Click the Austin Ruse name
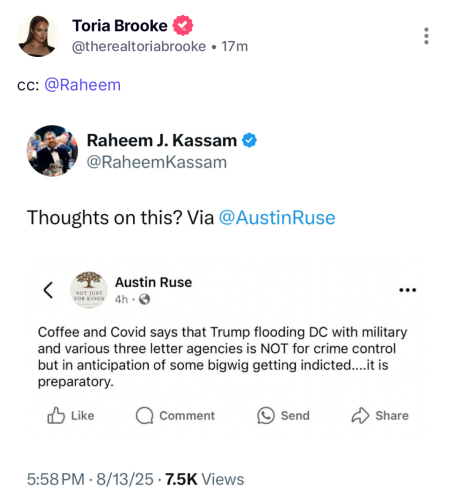Viewport: 456px width, 500px height. [x=153, y=282]
